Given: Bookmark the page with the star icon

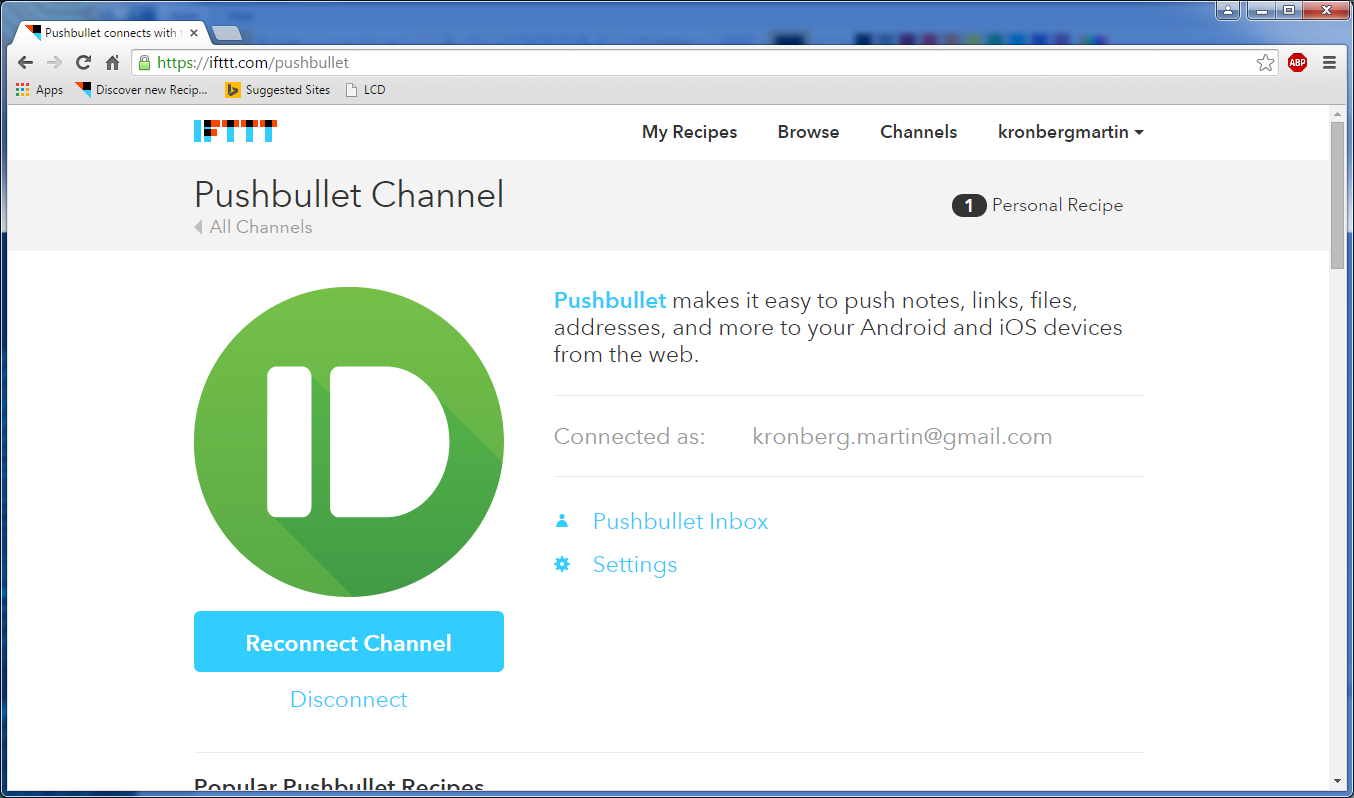Looking at the screenshot, I should point(1266,62).
